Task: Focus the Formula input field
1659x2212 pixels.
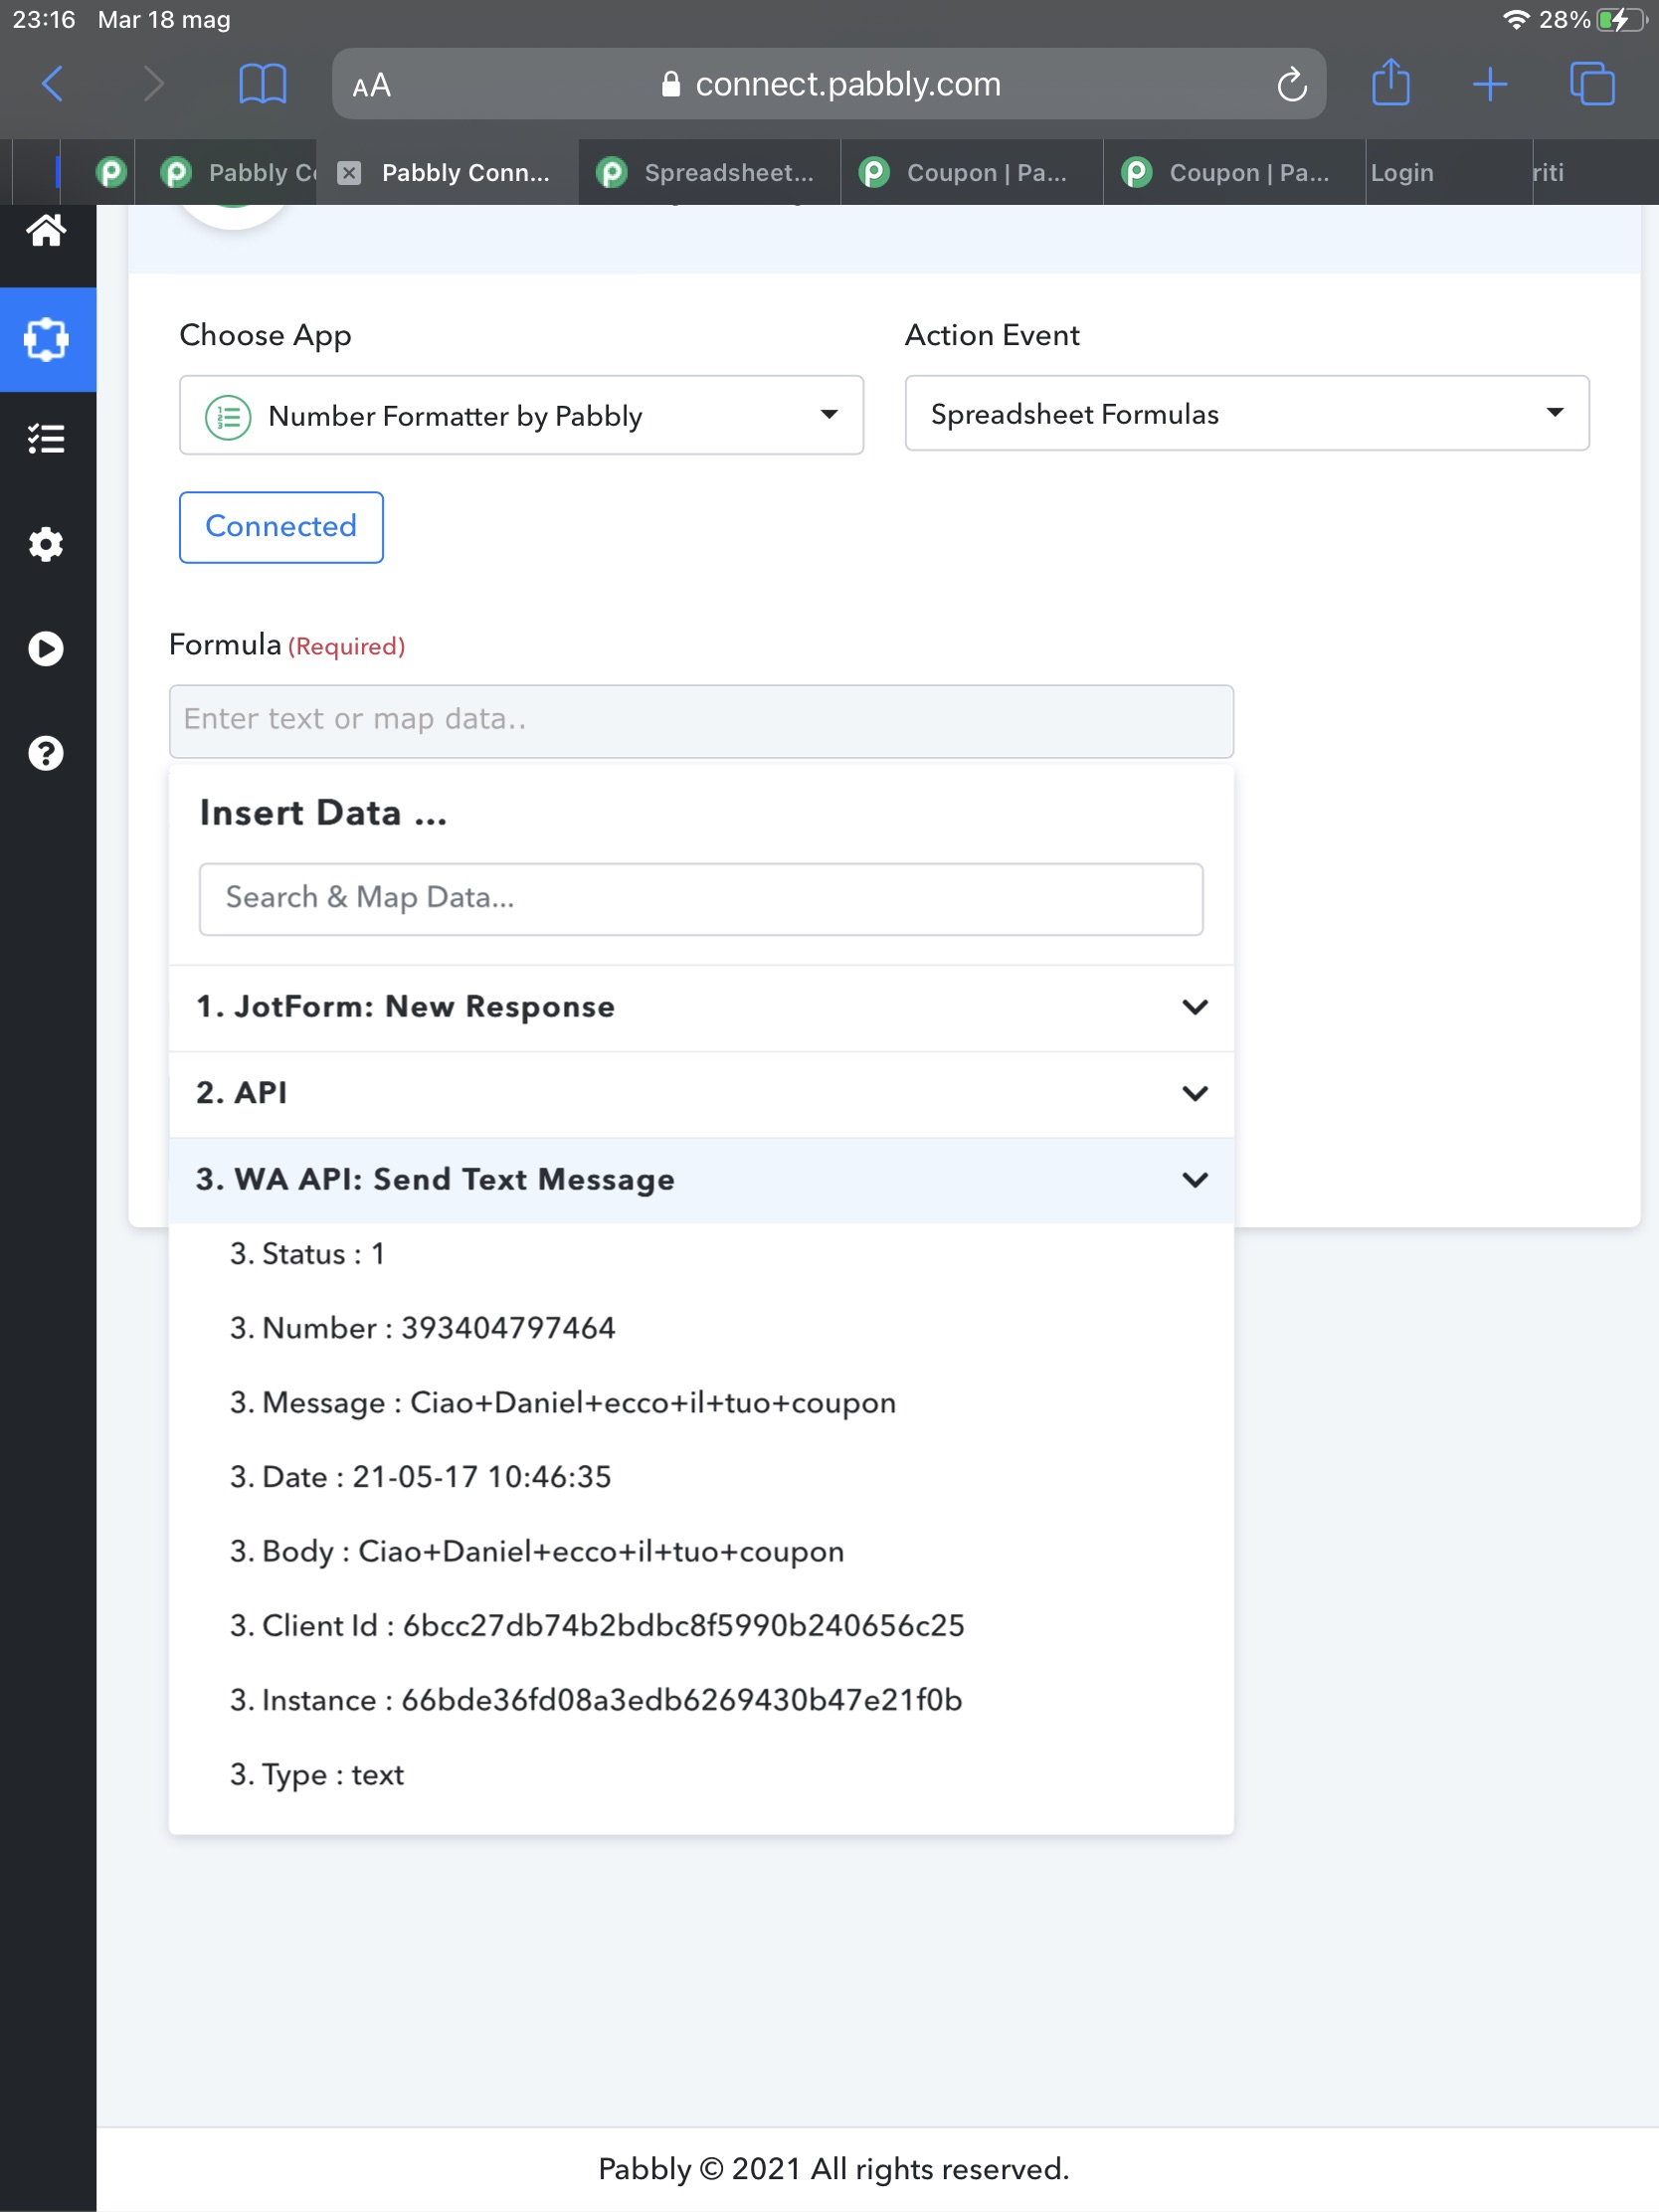Action: coord(701,721)
